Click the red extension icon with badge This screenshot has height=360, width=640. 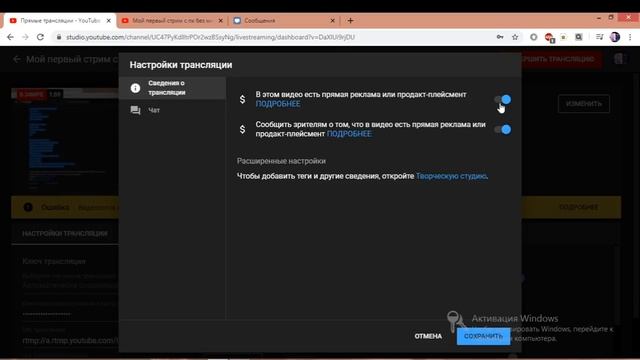549,38
